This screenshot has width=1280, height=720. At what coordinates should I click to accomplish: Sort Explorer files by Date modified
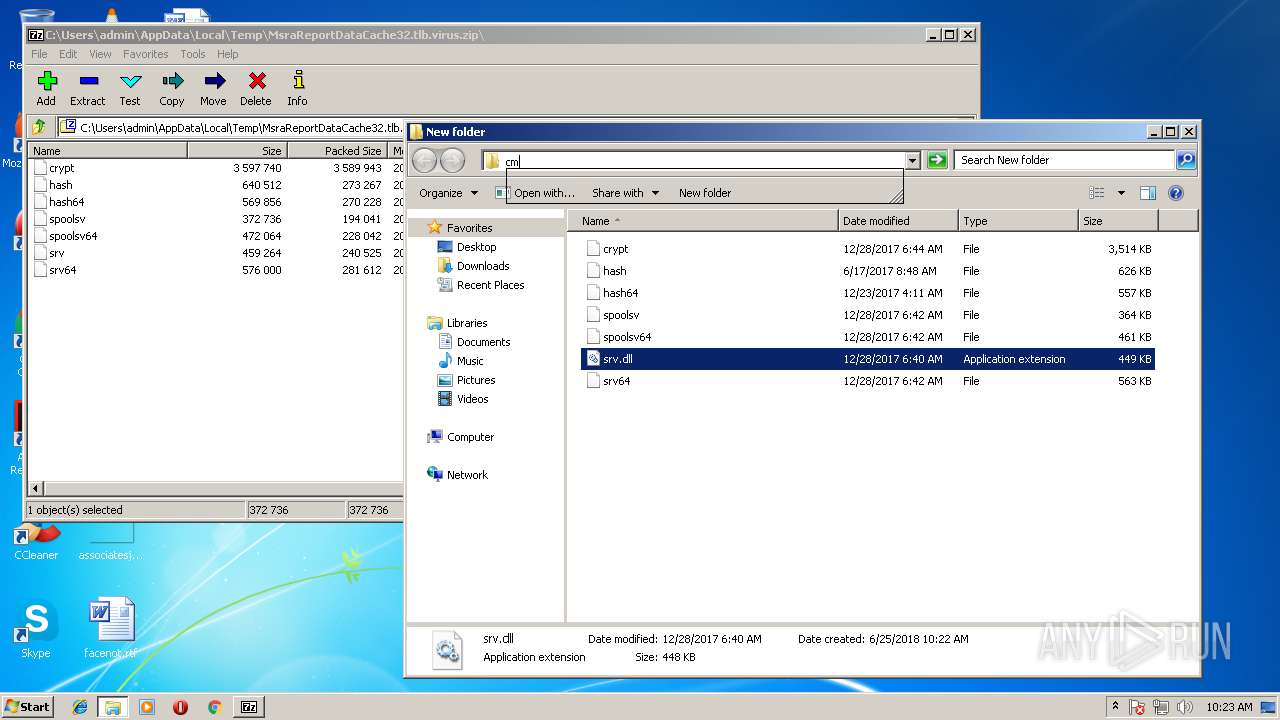click(x=898, y=221)
